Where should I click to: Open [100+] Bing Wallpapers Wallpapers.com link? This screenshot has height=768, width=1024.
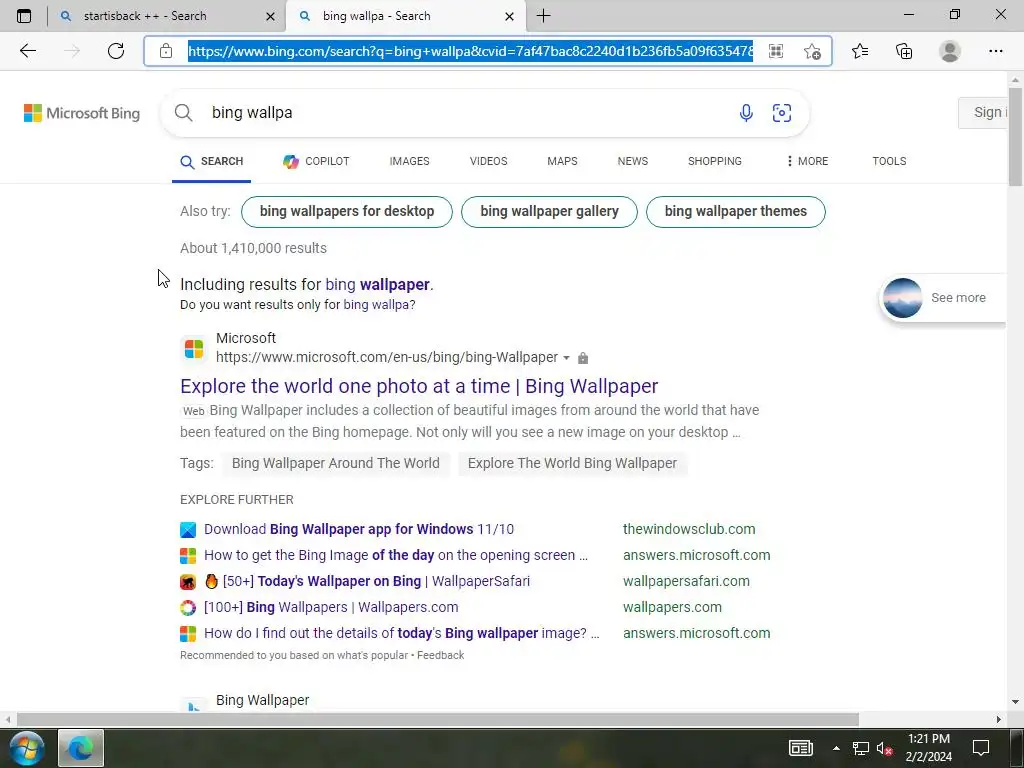pyautogui.click(x=331, y=607)
